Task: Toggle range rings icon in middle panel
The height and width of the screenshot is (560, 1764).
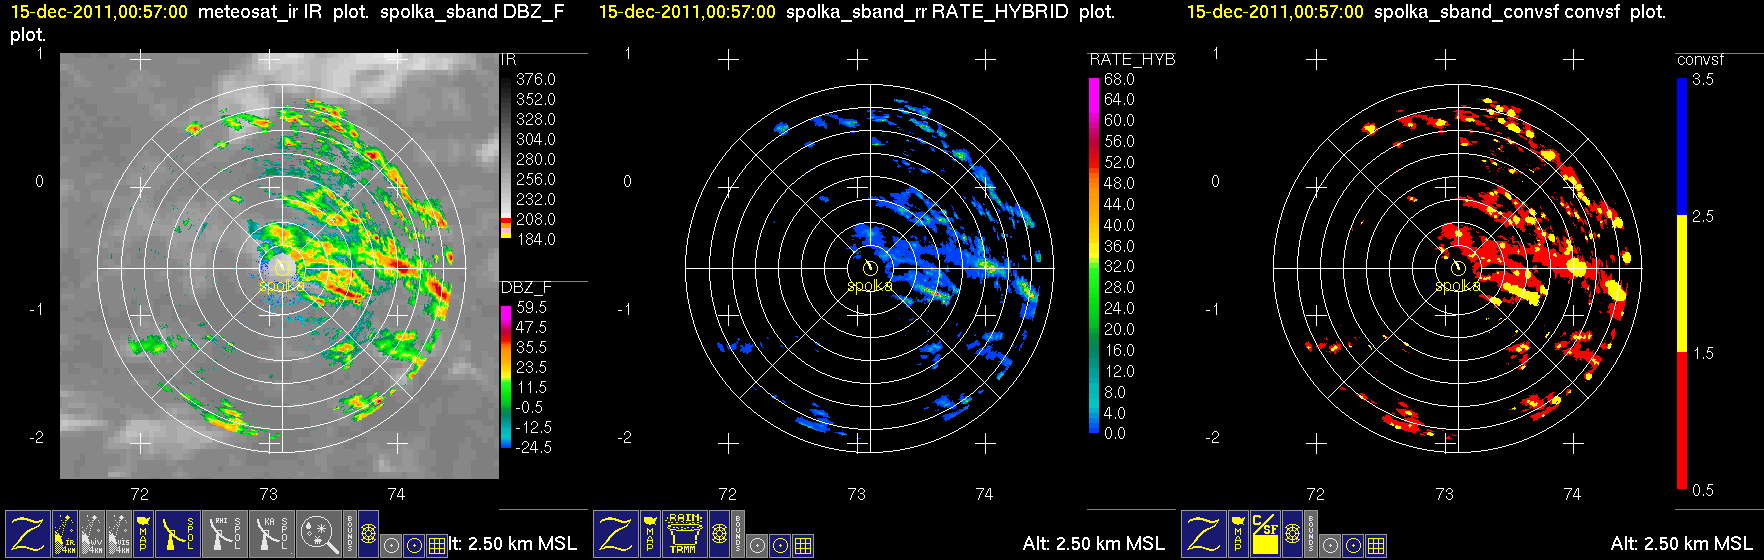Action: (x=719, y=534)
